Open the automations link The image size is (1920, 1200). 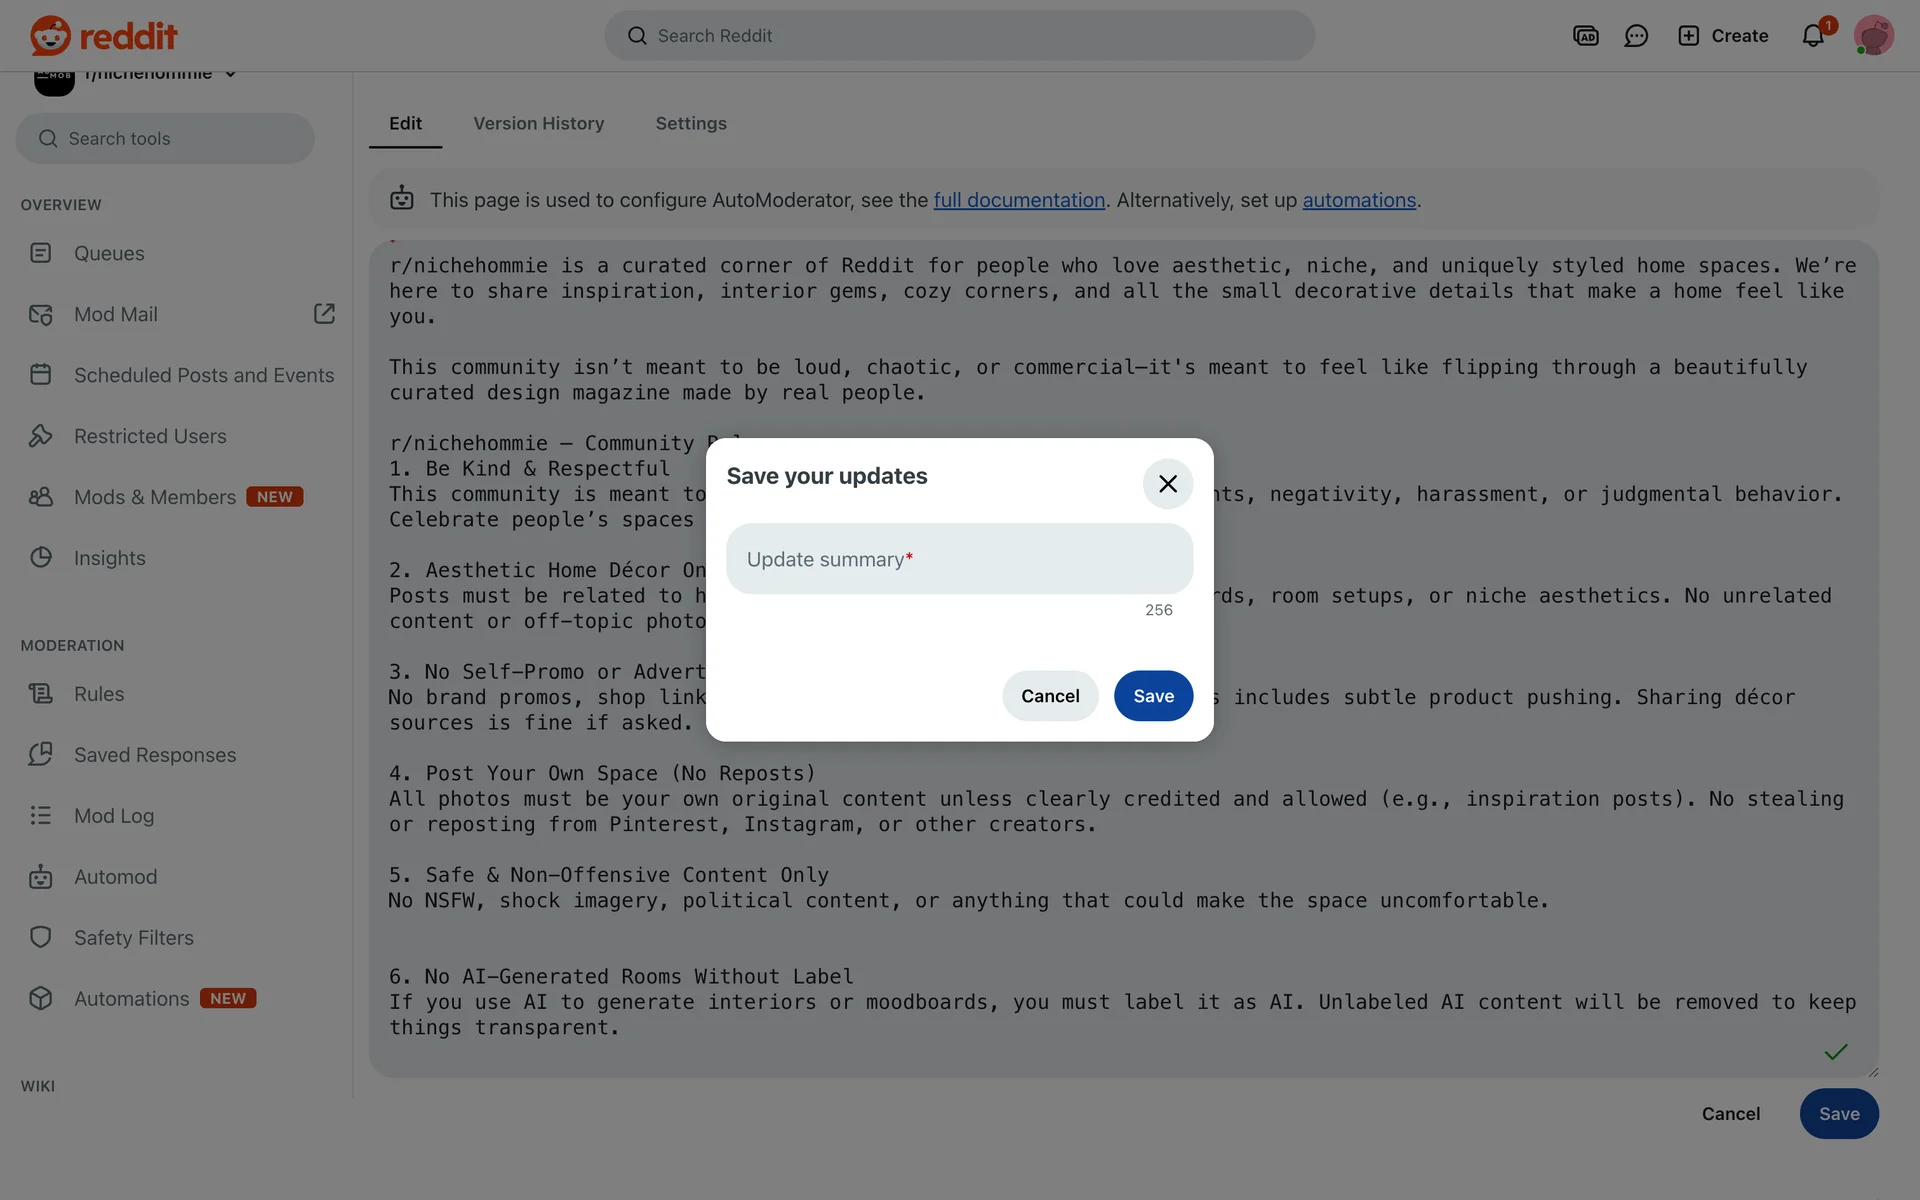click(x=1359, y=200)
